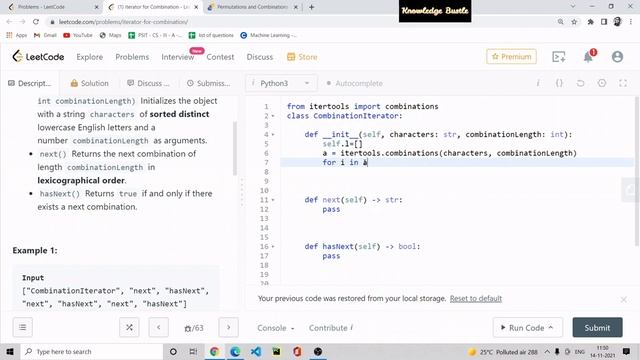Open the Contest menu item
This screenshot has width=640, height=360.
click(220, 57)
